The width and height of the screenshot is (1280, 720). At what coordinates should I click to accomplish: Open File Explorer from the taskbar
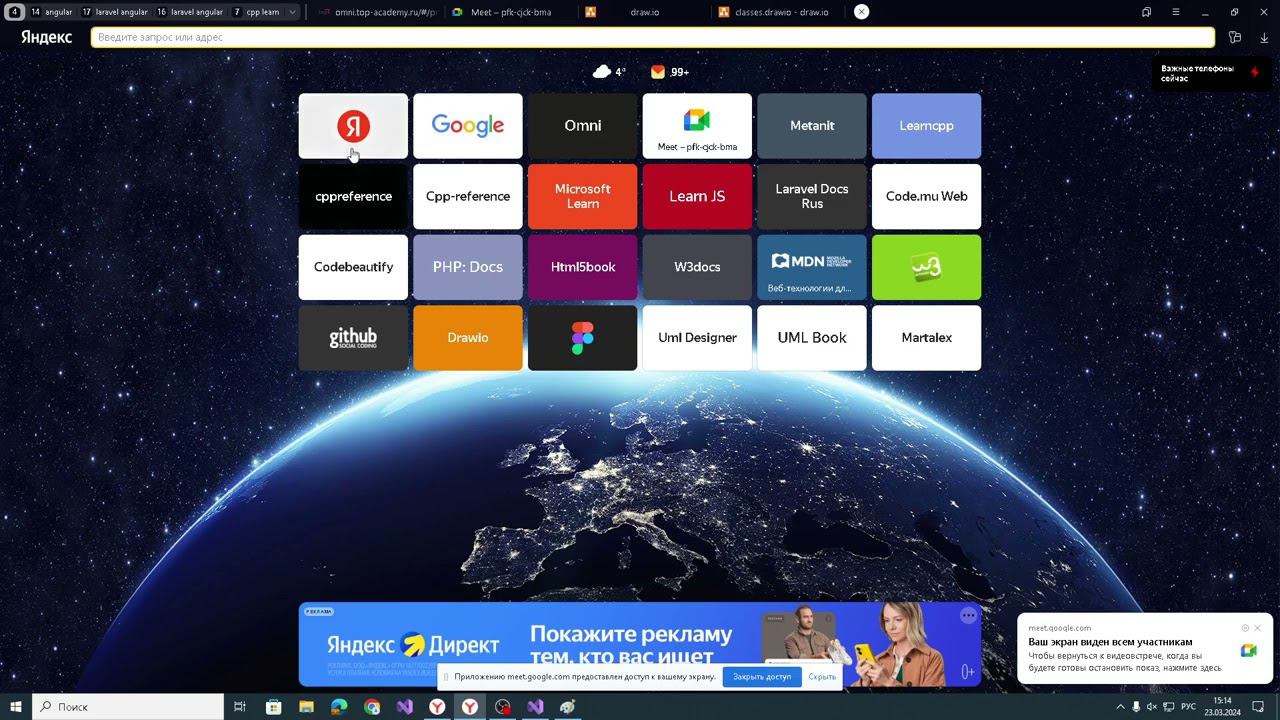click(x=306, y=707)
